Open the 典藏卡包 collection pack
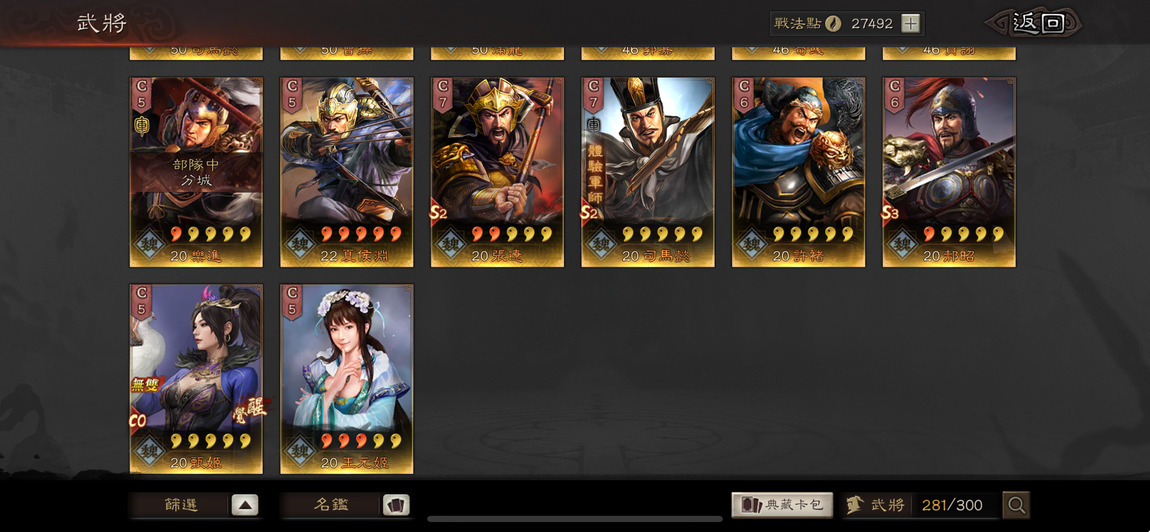 782,505
